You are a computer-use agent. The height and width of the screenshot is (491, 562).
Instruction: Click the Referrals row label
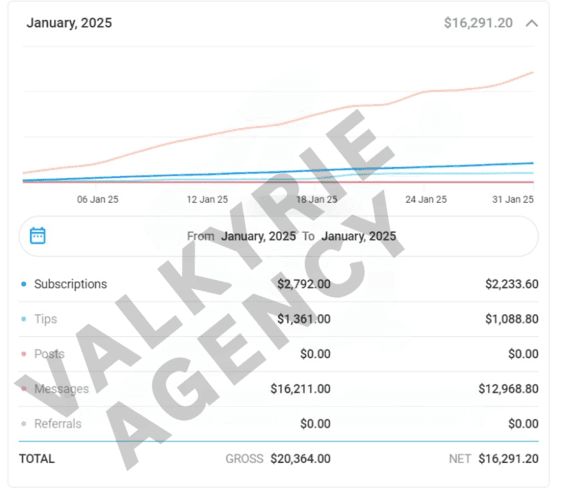(x=58, y=424)
